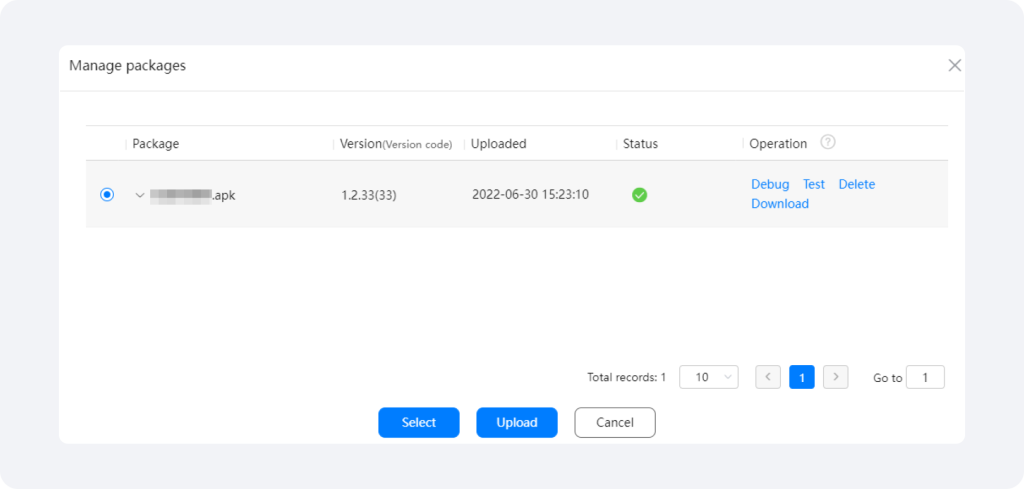1024x489 pixels.
Task: Click upload date 2022-06-30 15:23:10
Action: 530,194
